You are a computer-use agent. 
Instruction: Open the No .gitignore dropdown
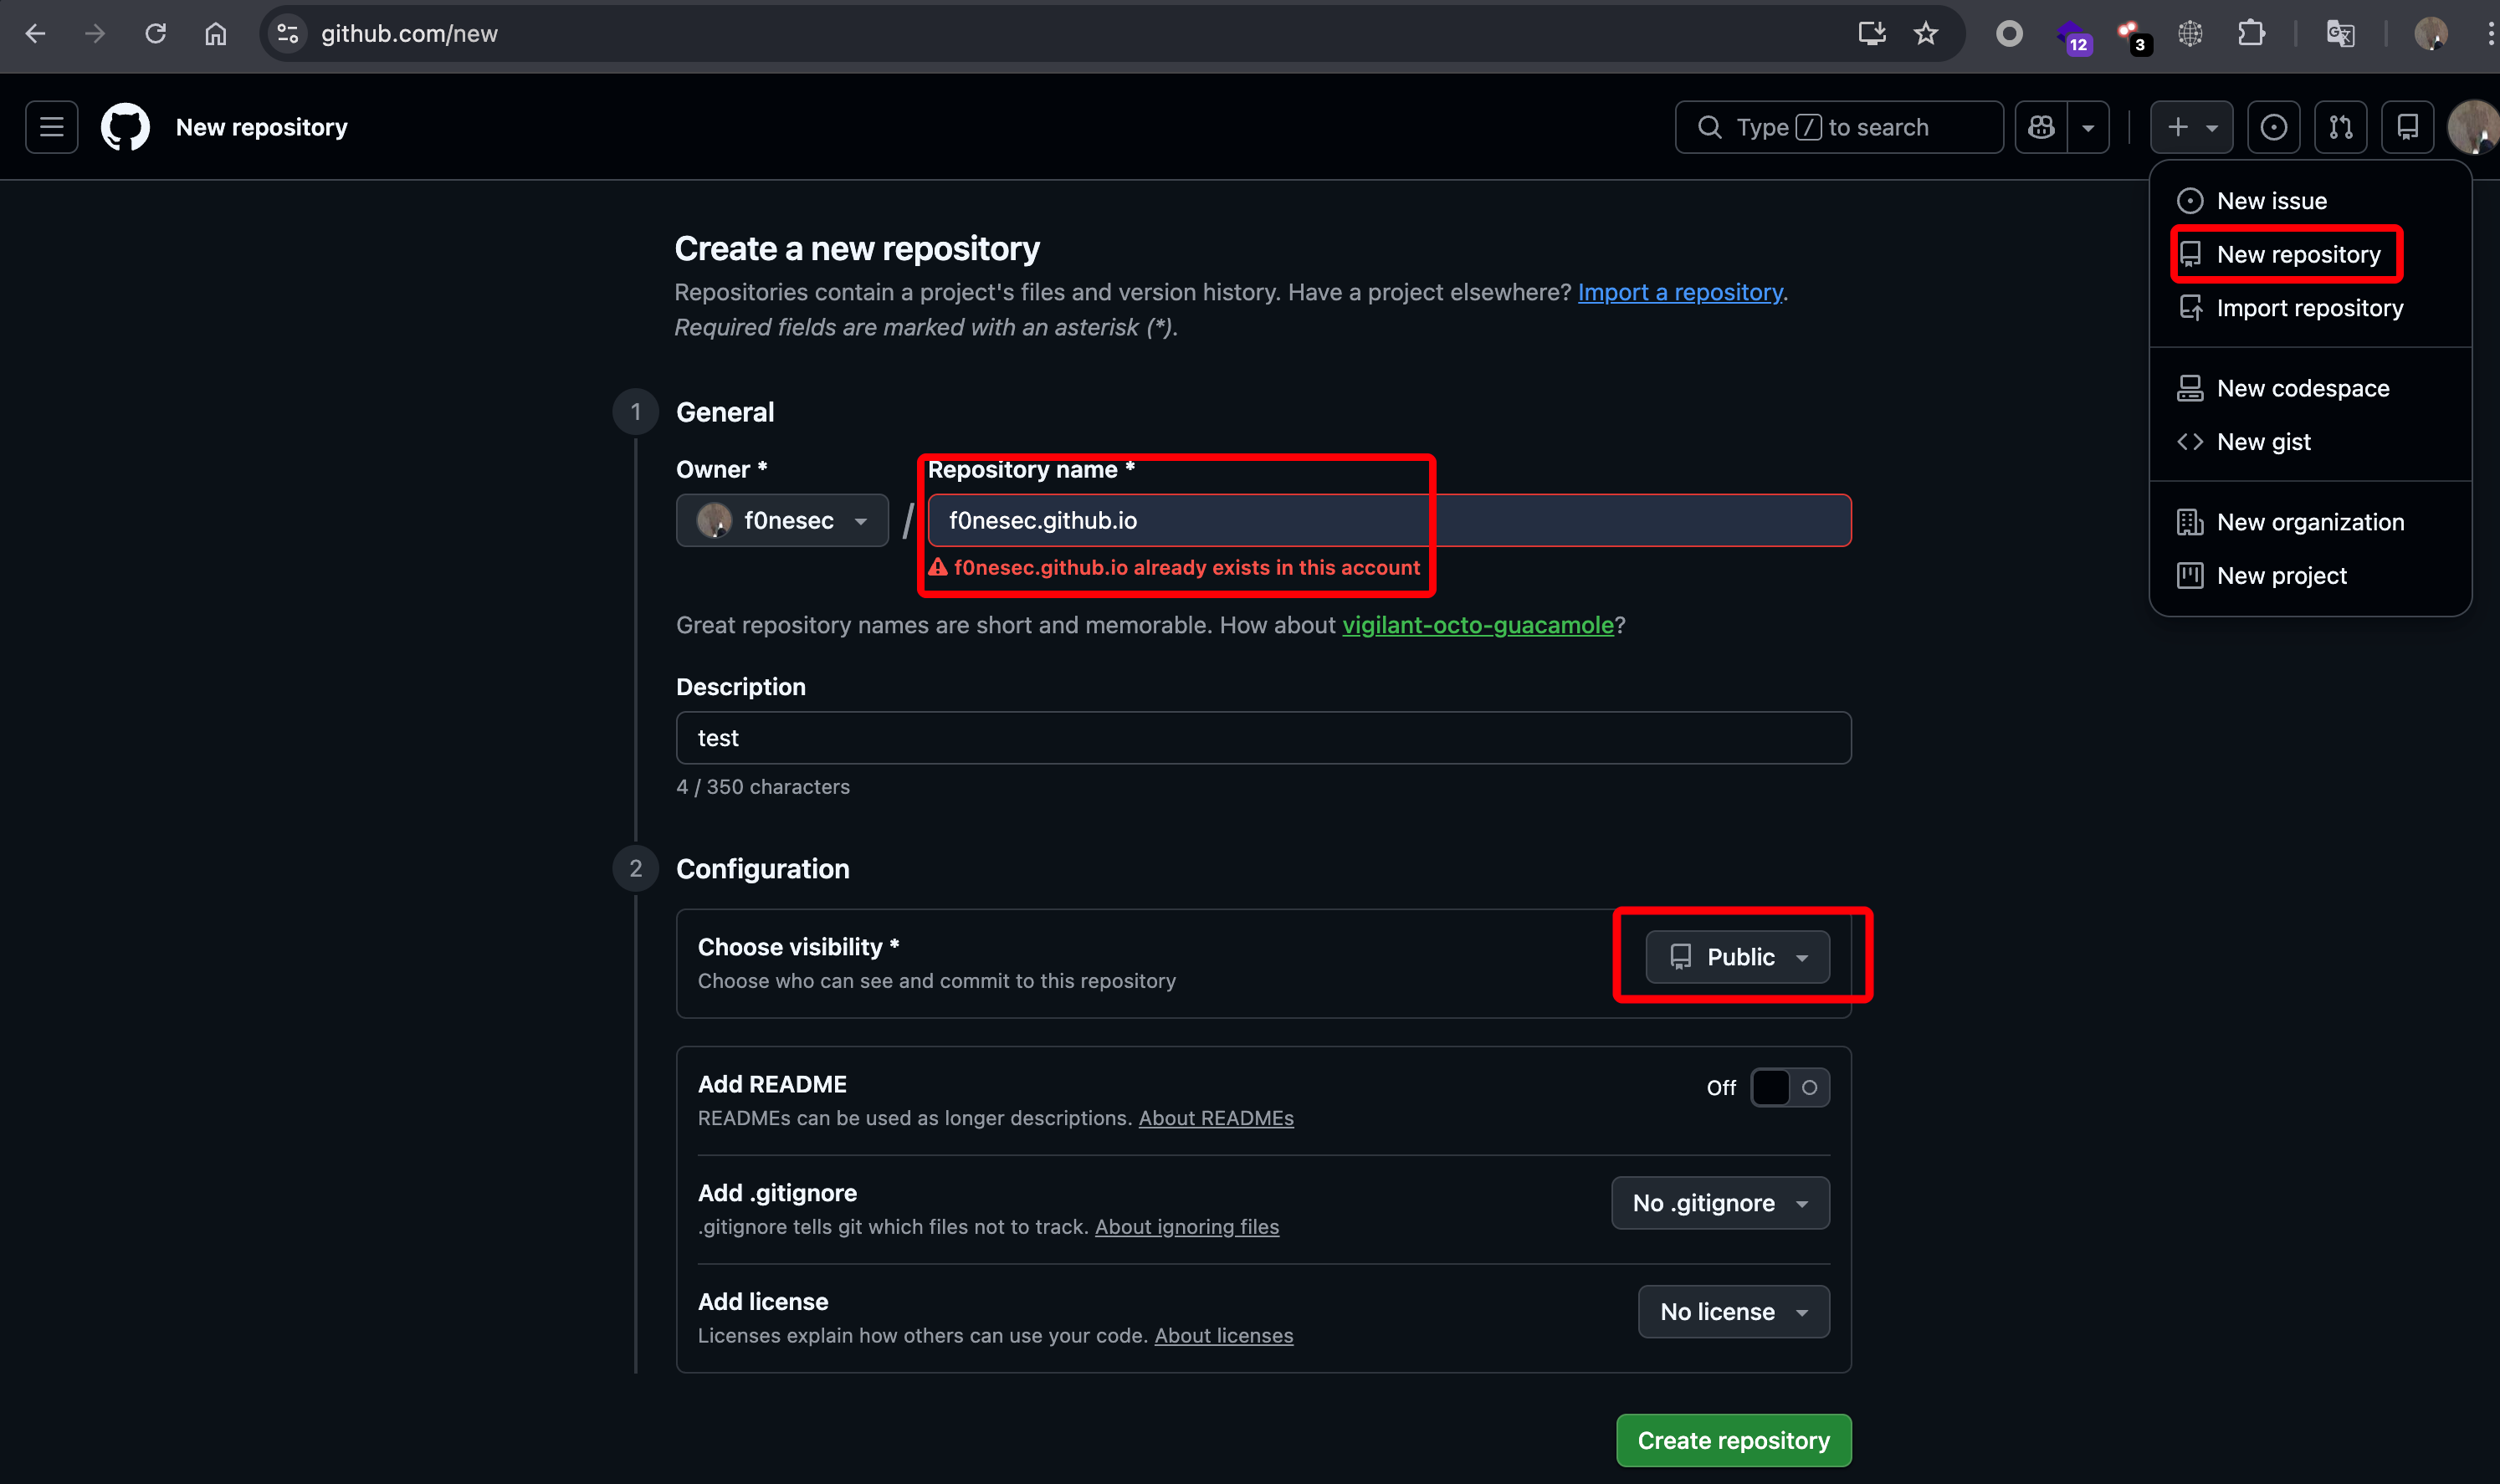1719,1203
